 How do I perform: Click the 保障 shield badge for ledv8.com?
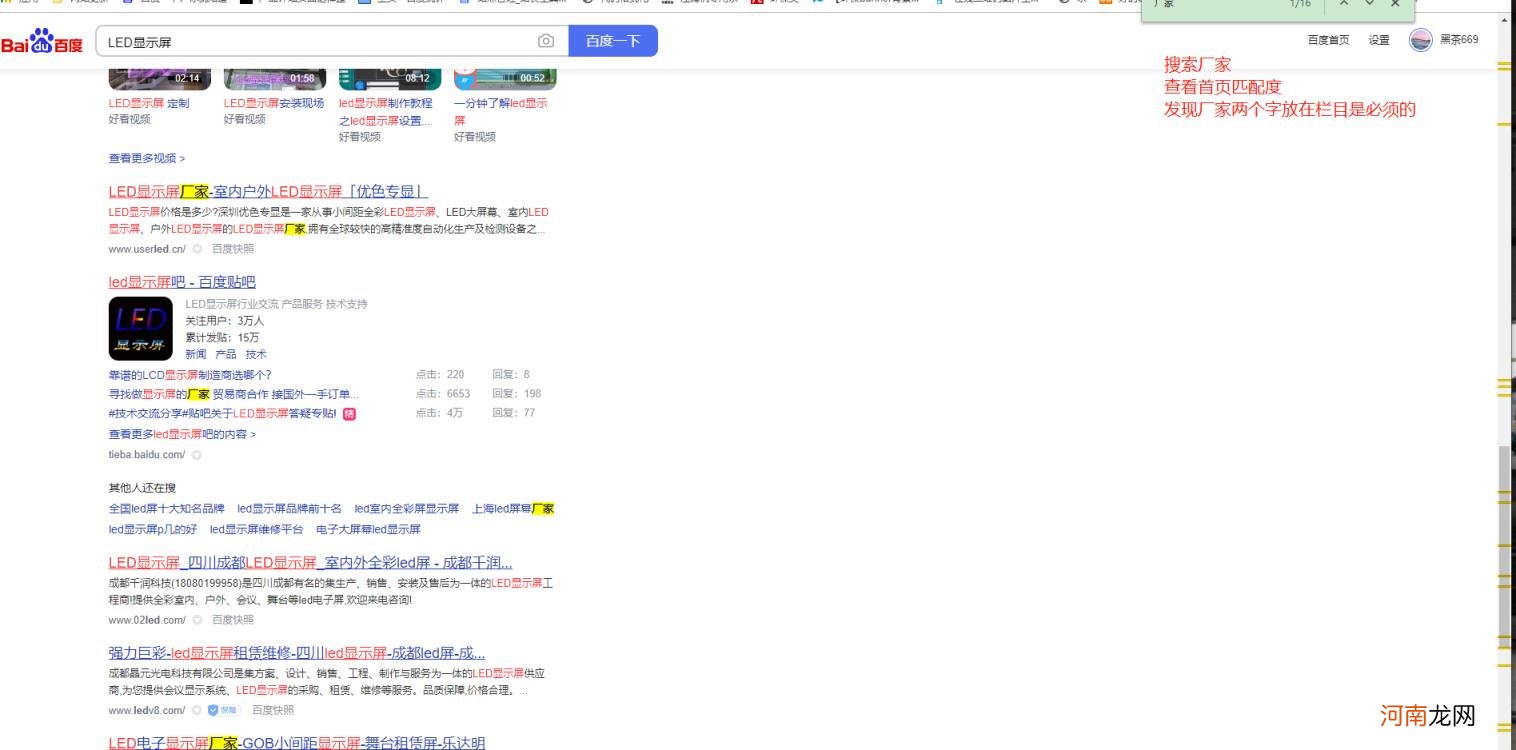click(224, 710)
